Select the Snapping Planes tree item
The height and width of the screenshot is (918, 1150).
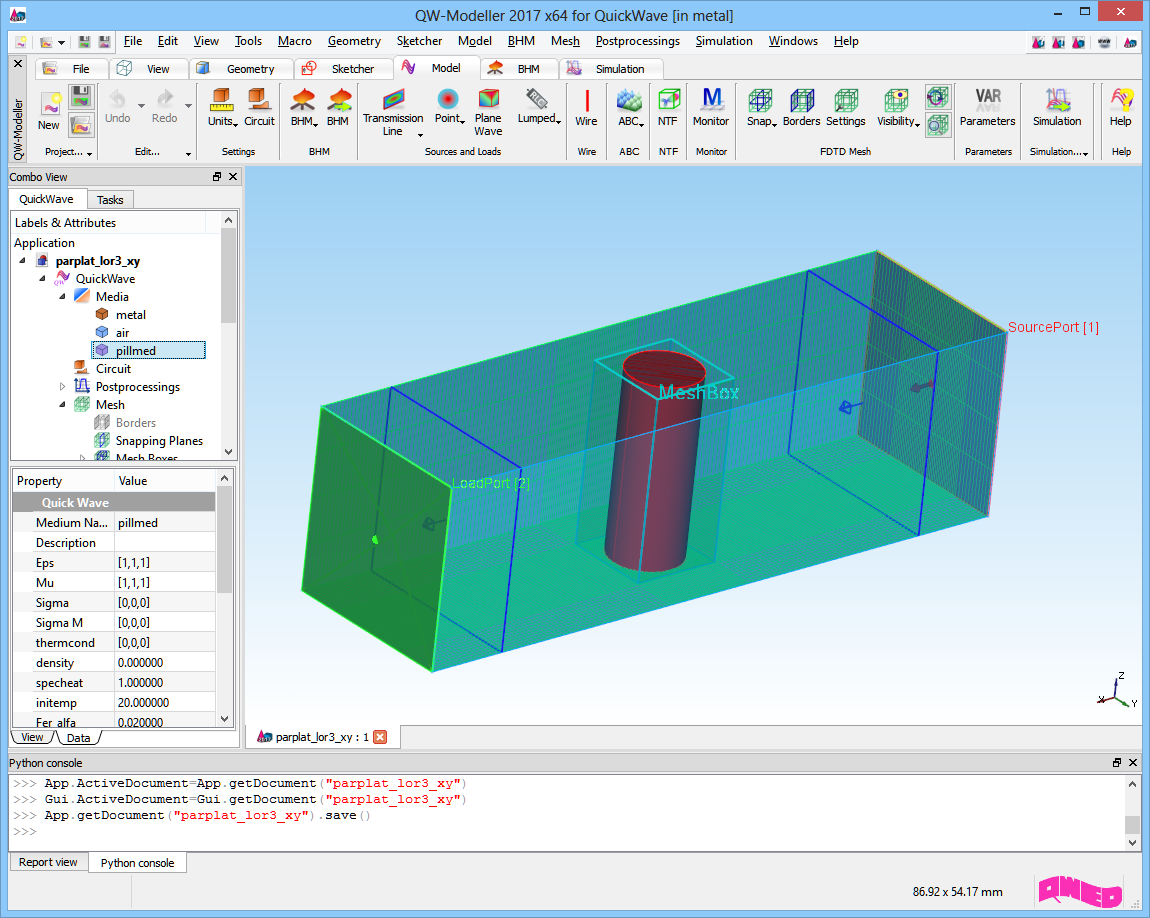click(158, 441)
